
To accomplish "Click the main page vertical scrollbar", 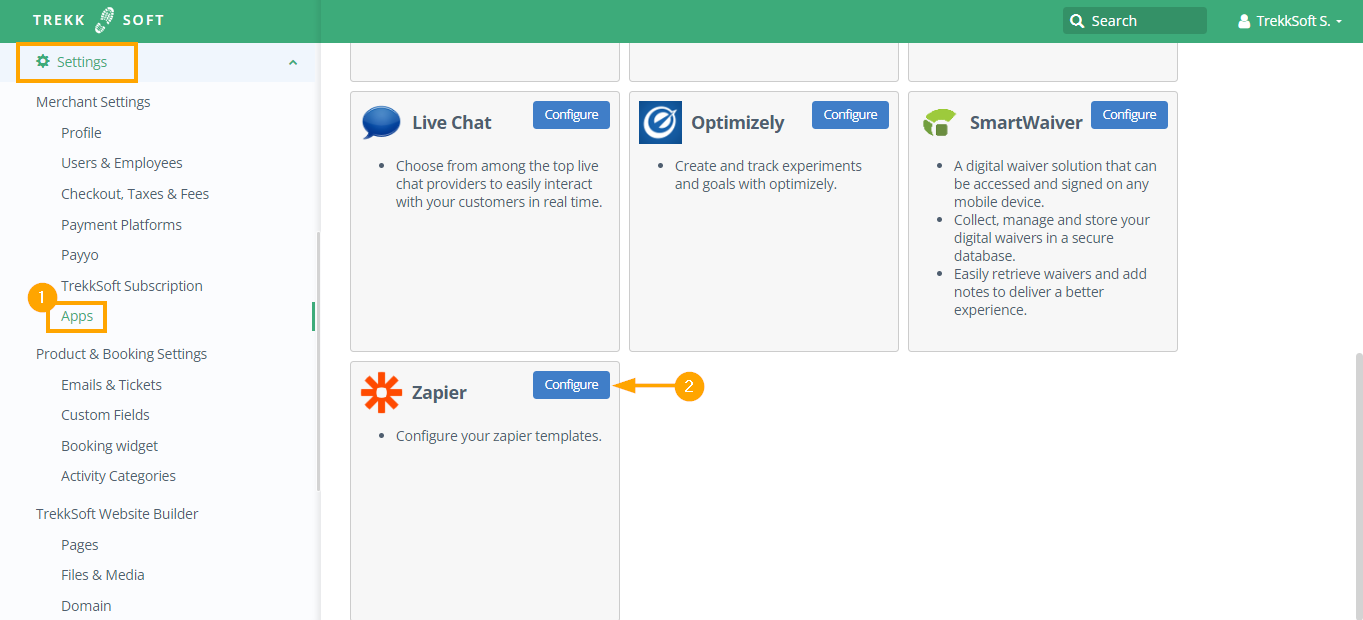I will (1356, 480).
